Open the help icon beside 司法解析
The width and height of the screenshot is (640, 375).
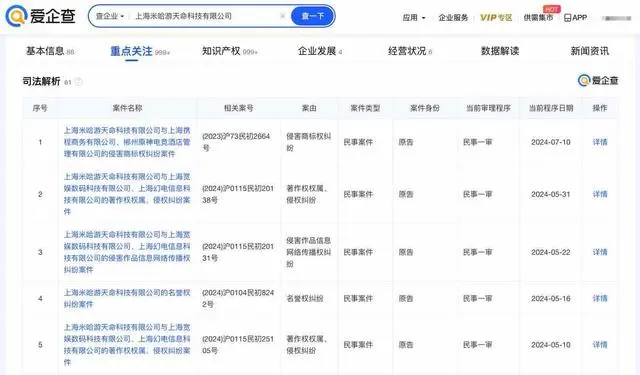(x=78, y=82)
